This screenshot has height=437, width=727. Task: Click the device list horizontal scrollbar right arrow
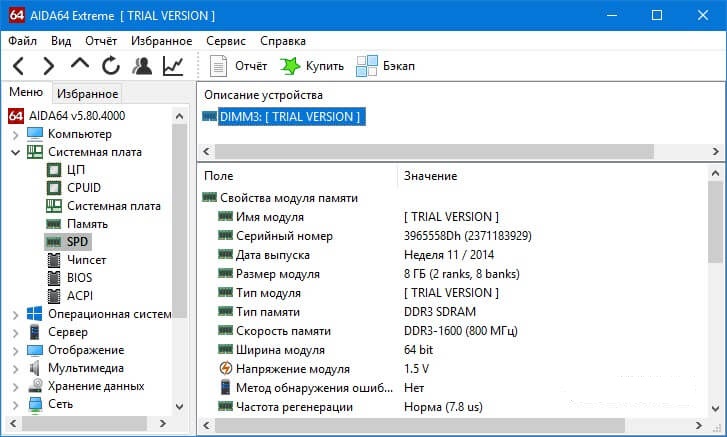pyautogui.click(x=715, y=151)
